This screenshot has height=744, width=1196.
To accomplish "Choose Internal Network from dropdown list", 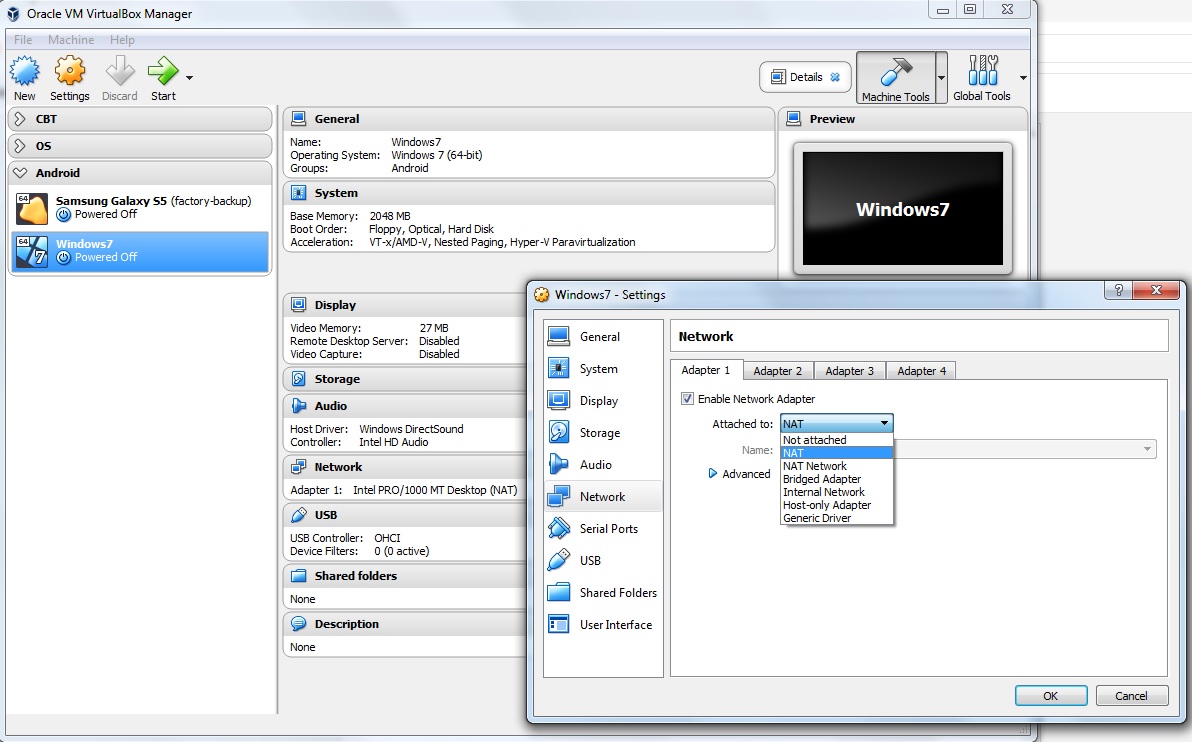I will pos(837,492).
